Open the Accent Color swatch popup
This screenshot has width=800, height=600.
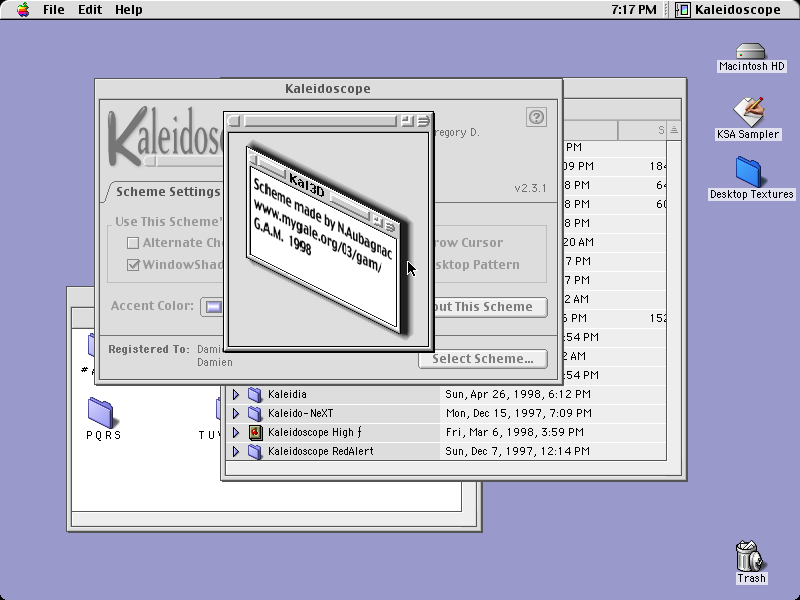pos(213,307)
